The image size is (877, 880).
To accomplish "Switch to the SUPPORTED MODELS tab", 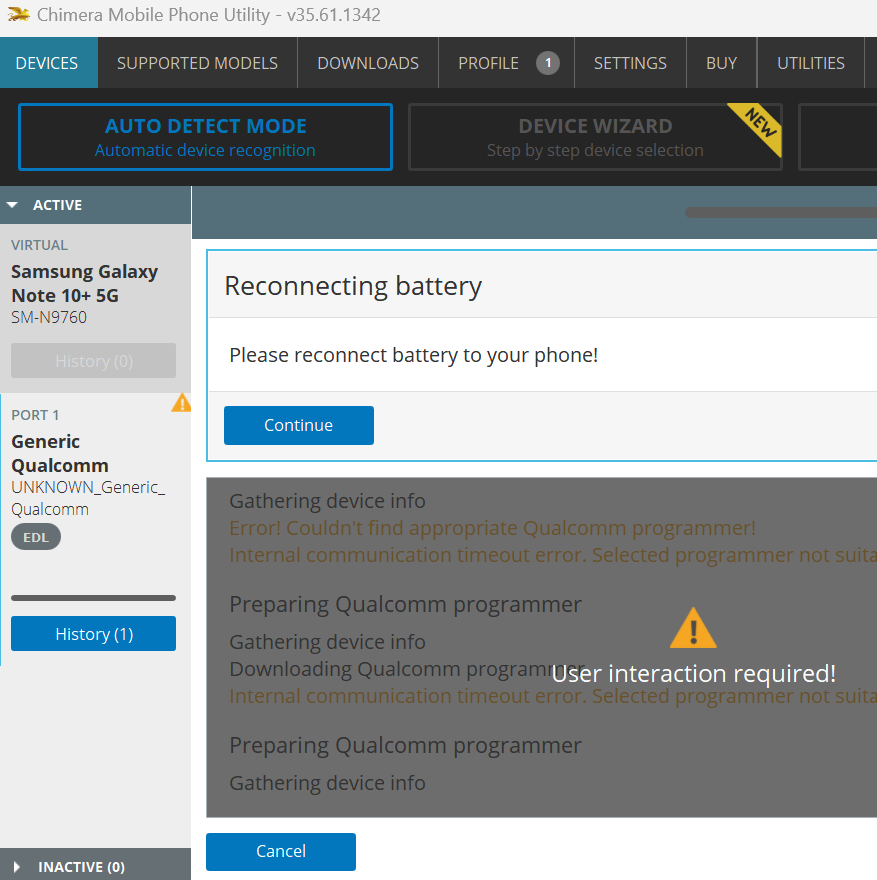I will tap(197, 62).
